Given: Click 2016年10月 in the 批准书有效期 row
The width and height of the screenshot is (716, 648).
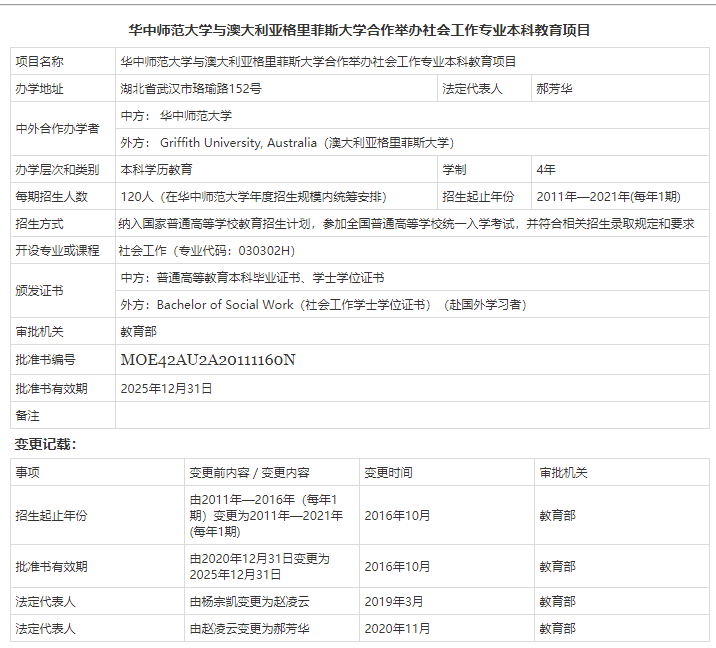Looking at the screenshot, I should point(397,566).
